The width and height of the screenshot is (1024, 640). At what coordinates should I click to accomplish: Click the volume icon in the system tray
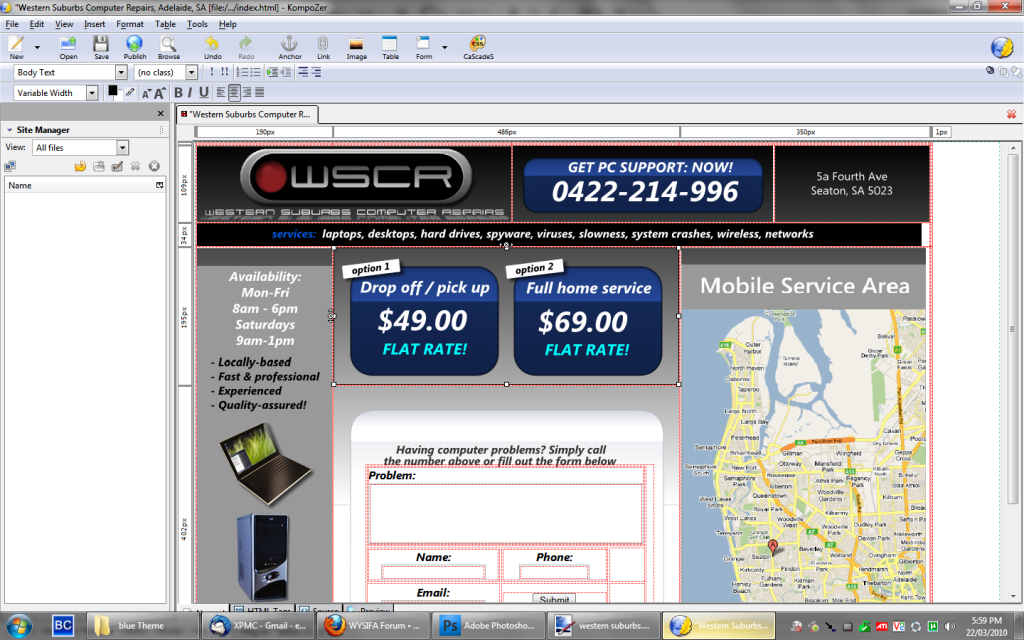950,626
